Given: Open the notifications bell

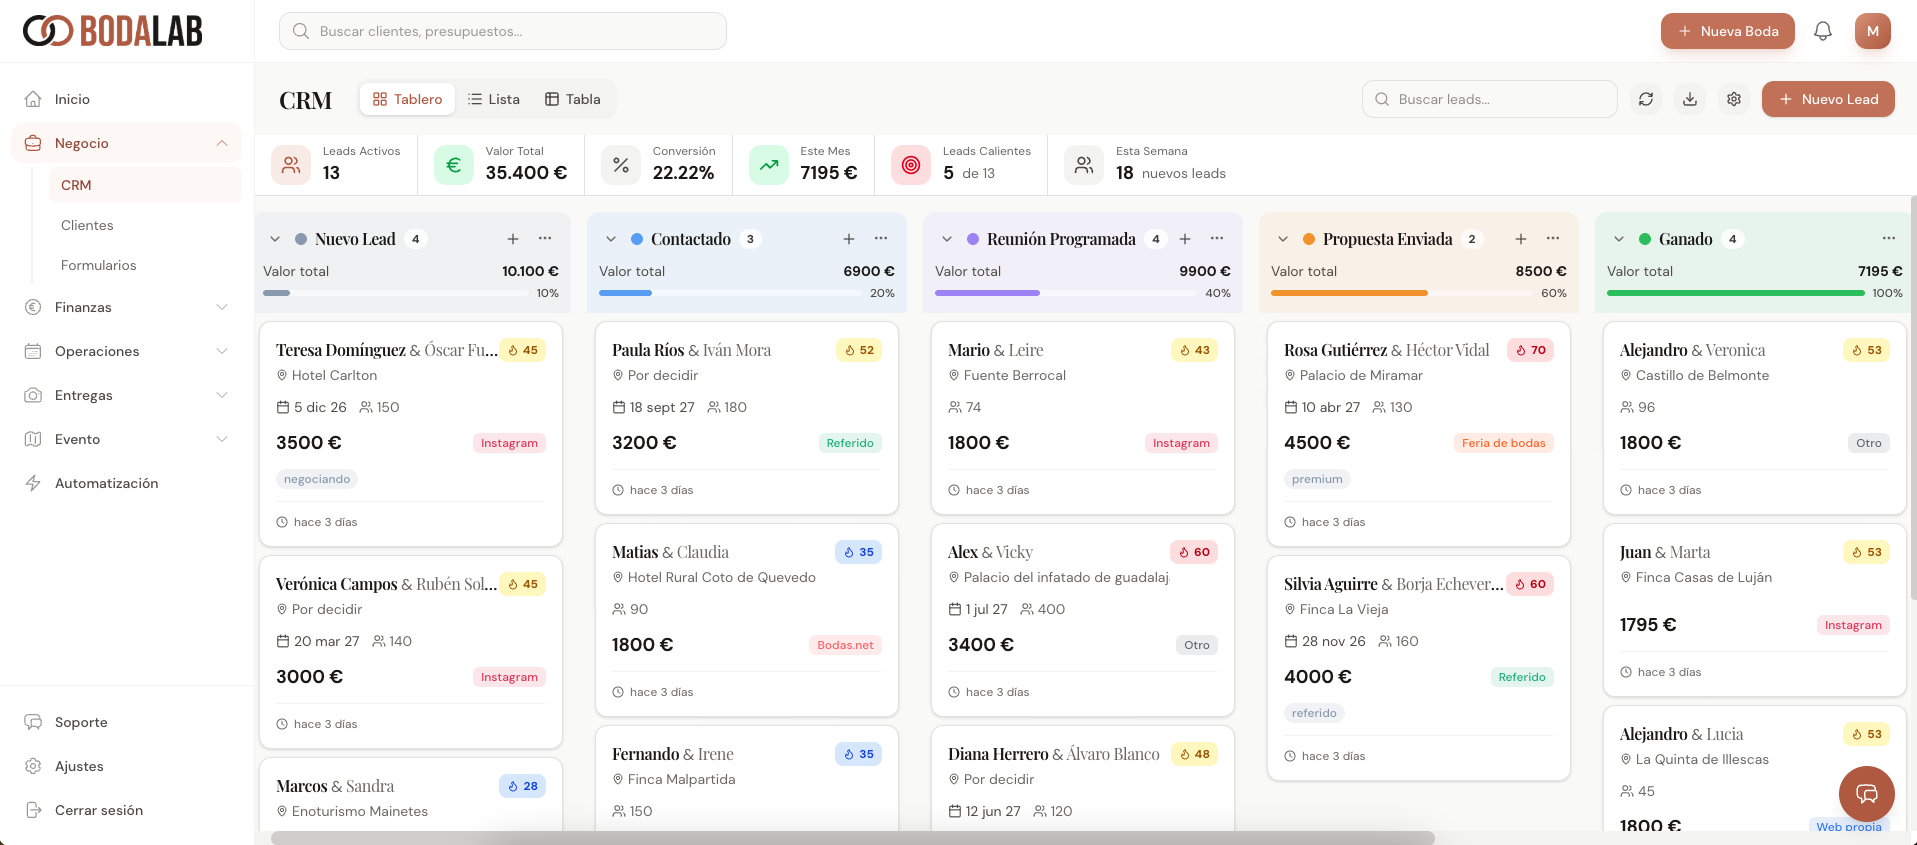Looking at the screenshot, I should tap(1823, 31).
